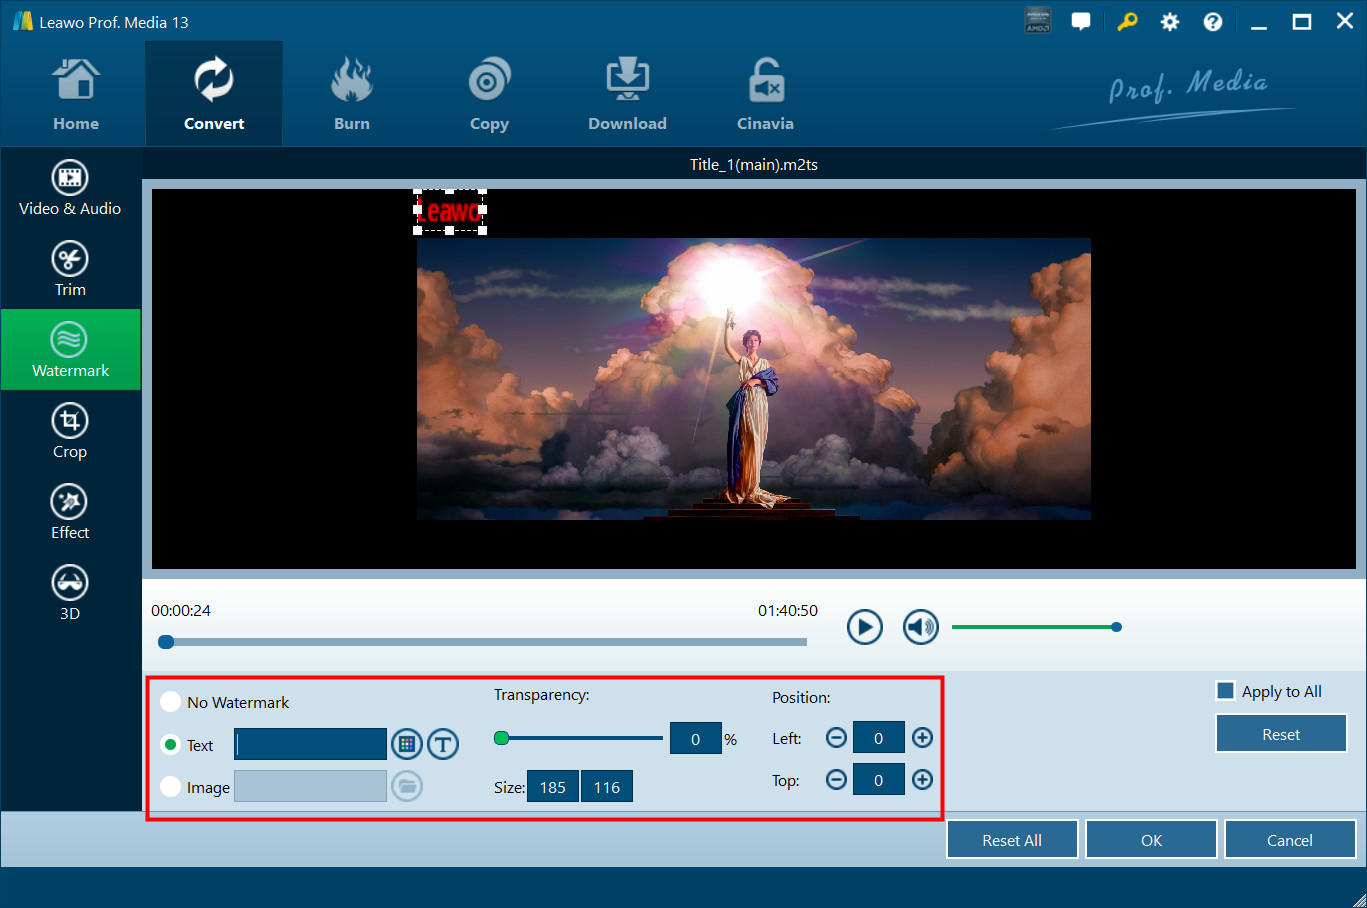The height and width of the screenshot is (908, 1367).
Task: Select the Image watermark radio option
Action: click(171, 787)
